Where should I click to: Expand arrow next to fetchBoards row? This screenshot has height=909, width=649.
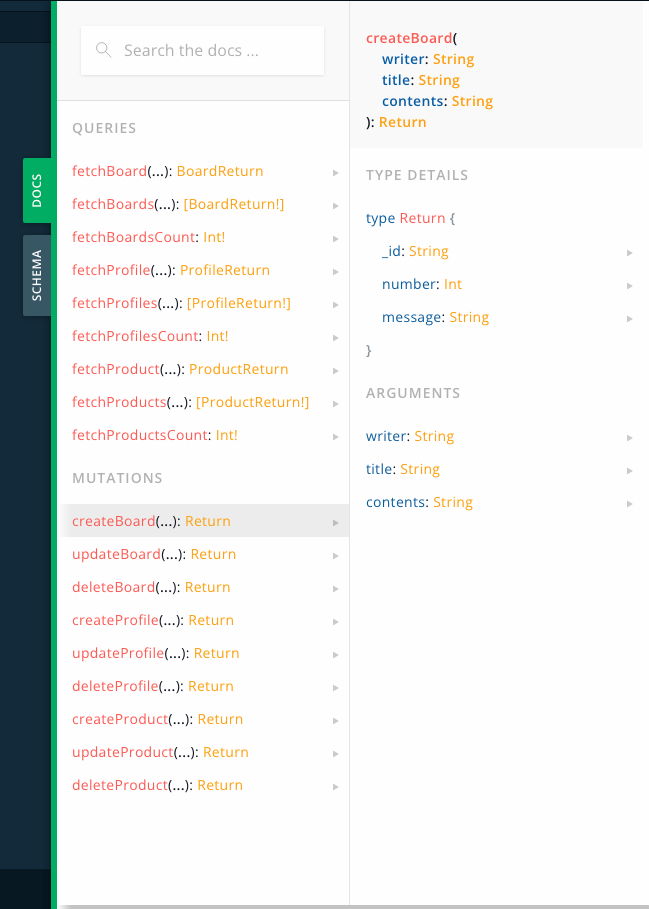(336, 206)
